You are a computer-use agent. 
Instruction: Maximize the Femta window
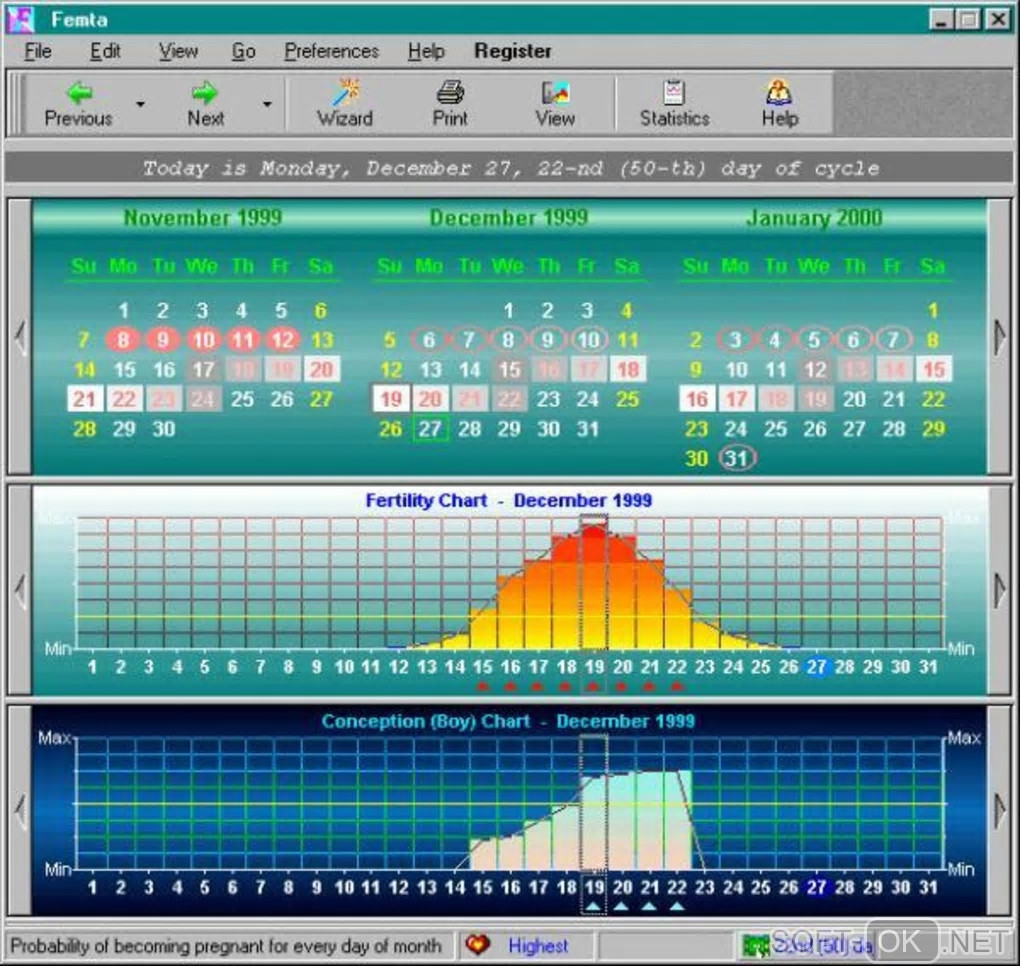(968, 20)
